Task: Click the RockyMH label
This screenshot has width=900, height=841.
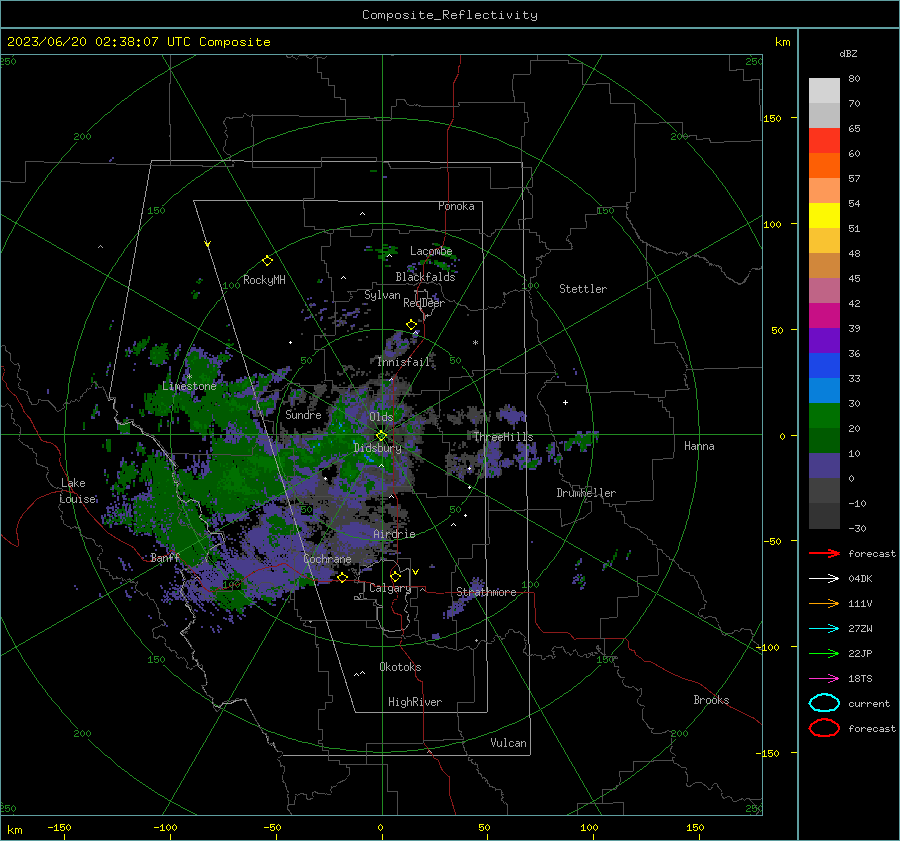Action: [264, 280]
